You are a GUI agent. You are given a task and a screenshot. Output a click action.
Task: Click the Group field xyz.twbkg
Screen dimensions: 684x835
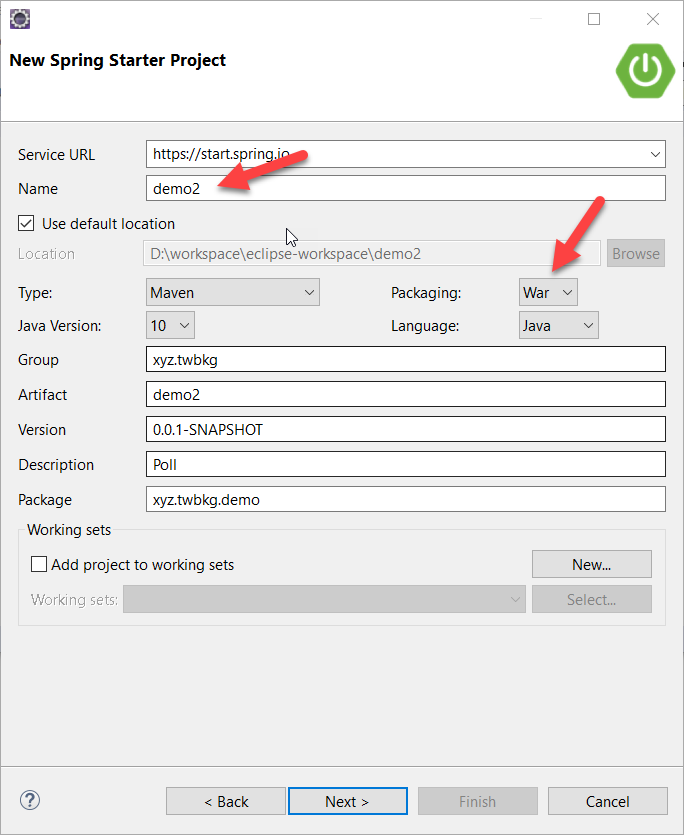[406, 359]
